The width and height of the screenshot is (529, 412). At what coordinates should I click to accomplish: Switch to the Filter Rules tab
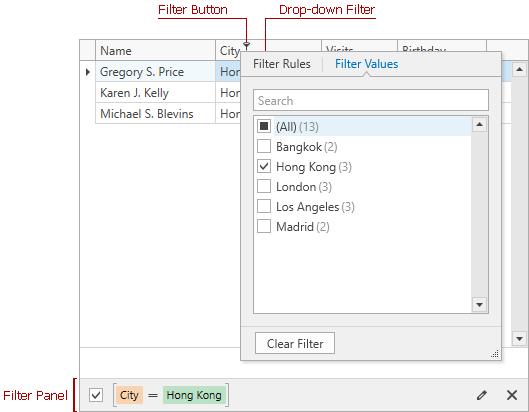[x=282, y=64]
